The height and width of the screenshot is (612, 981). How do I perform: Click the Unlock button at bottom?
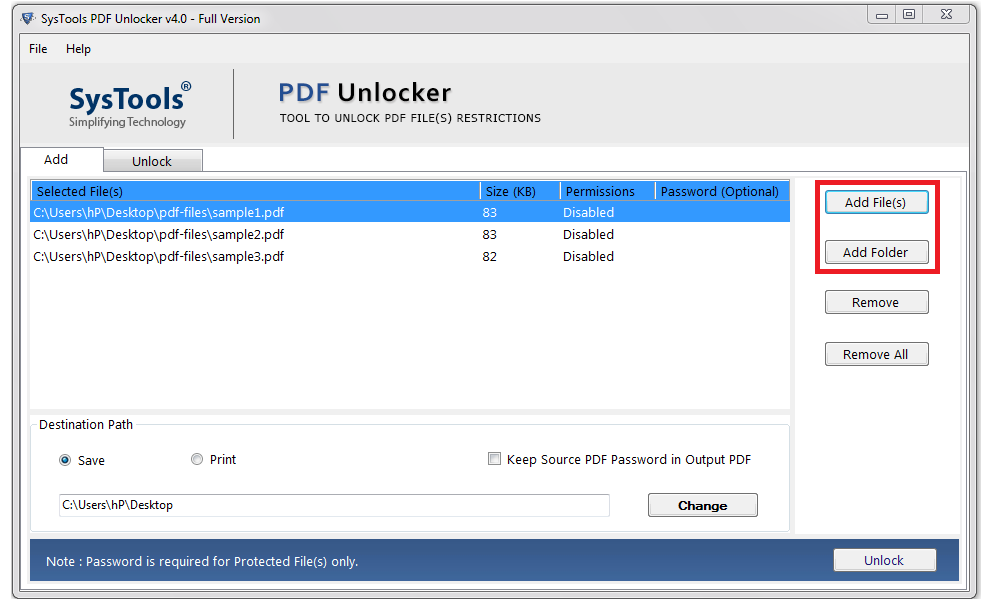884,560
